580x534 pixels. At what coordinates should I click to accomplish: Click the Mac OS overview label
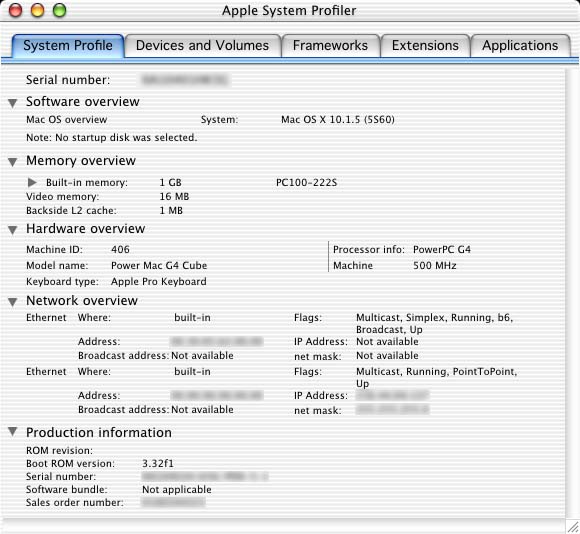[67, 120]
